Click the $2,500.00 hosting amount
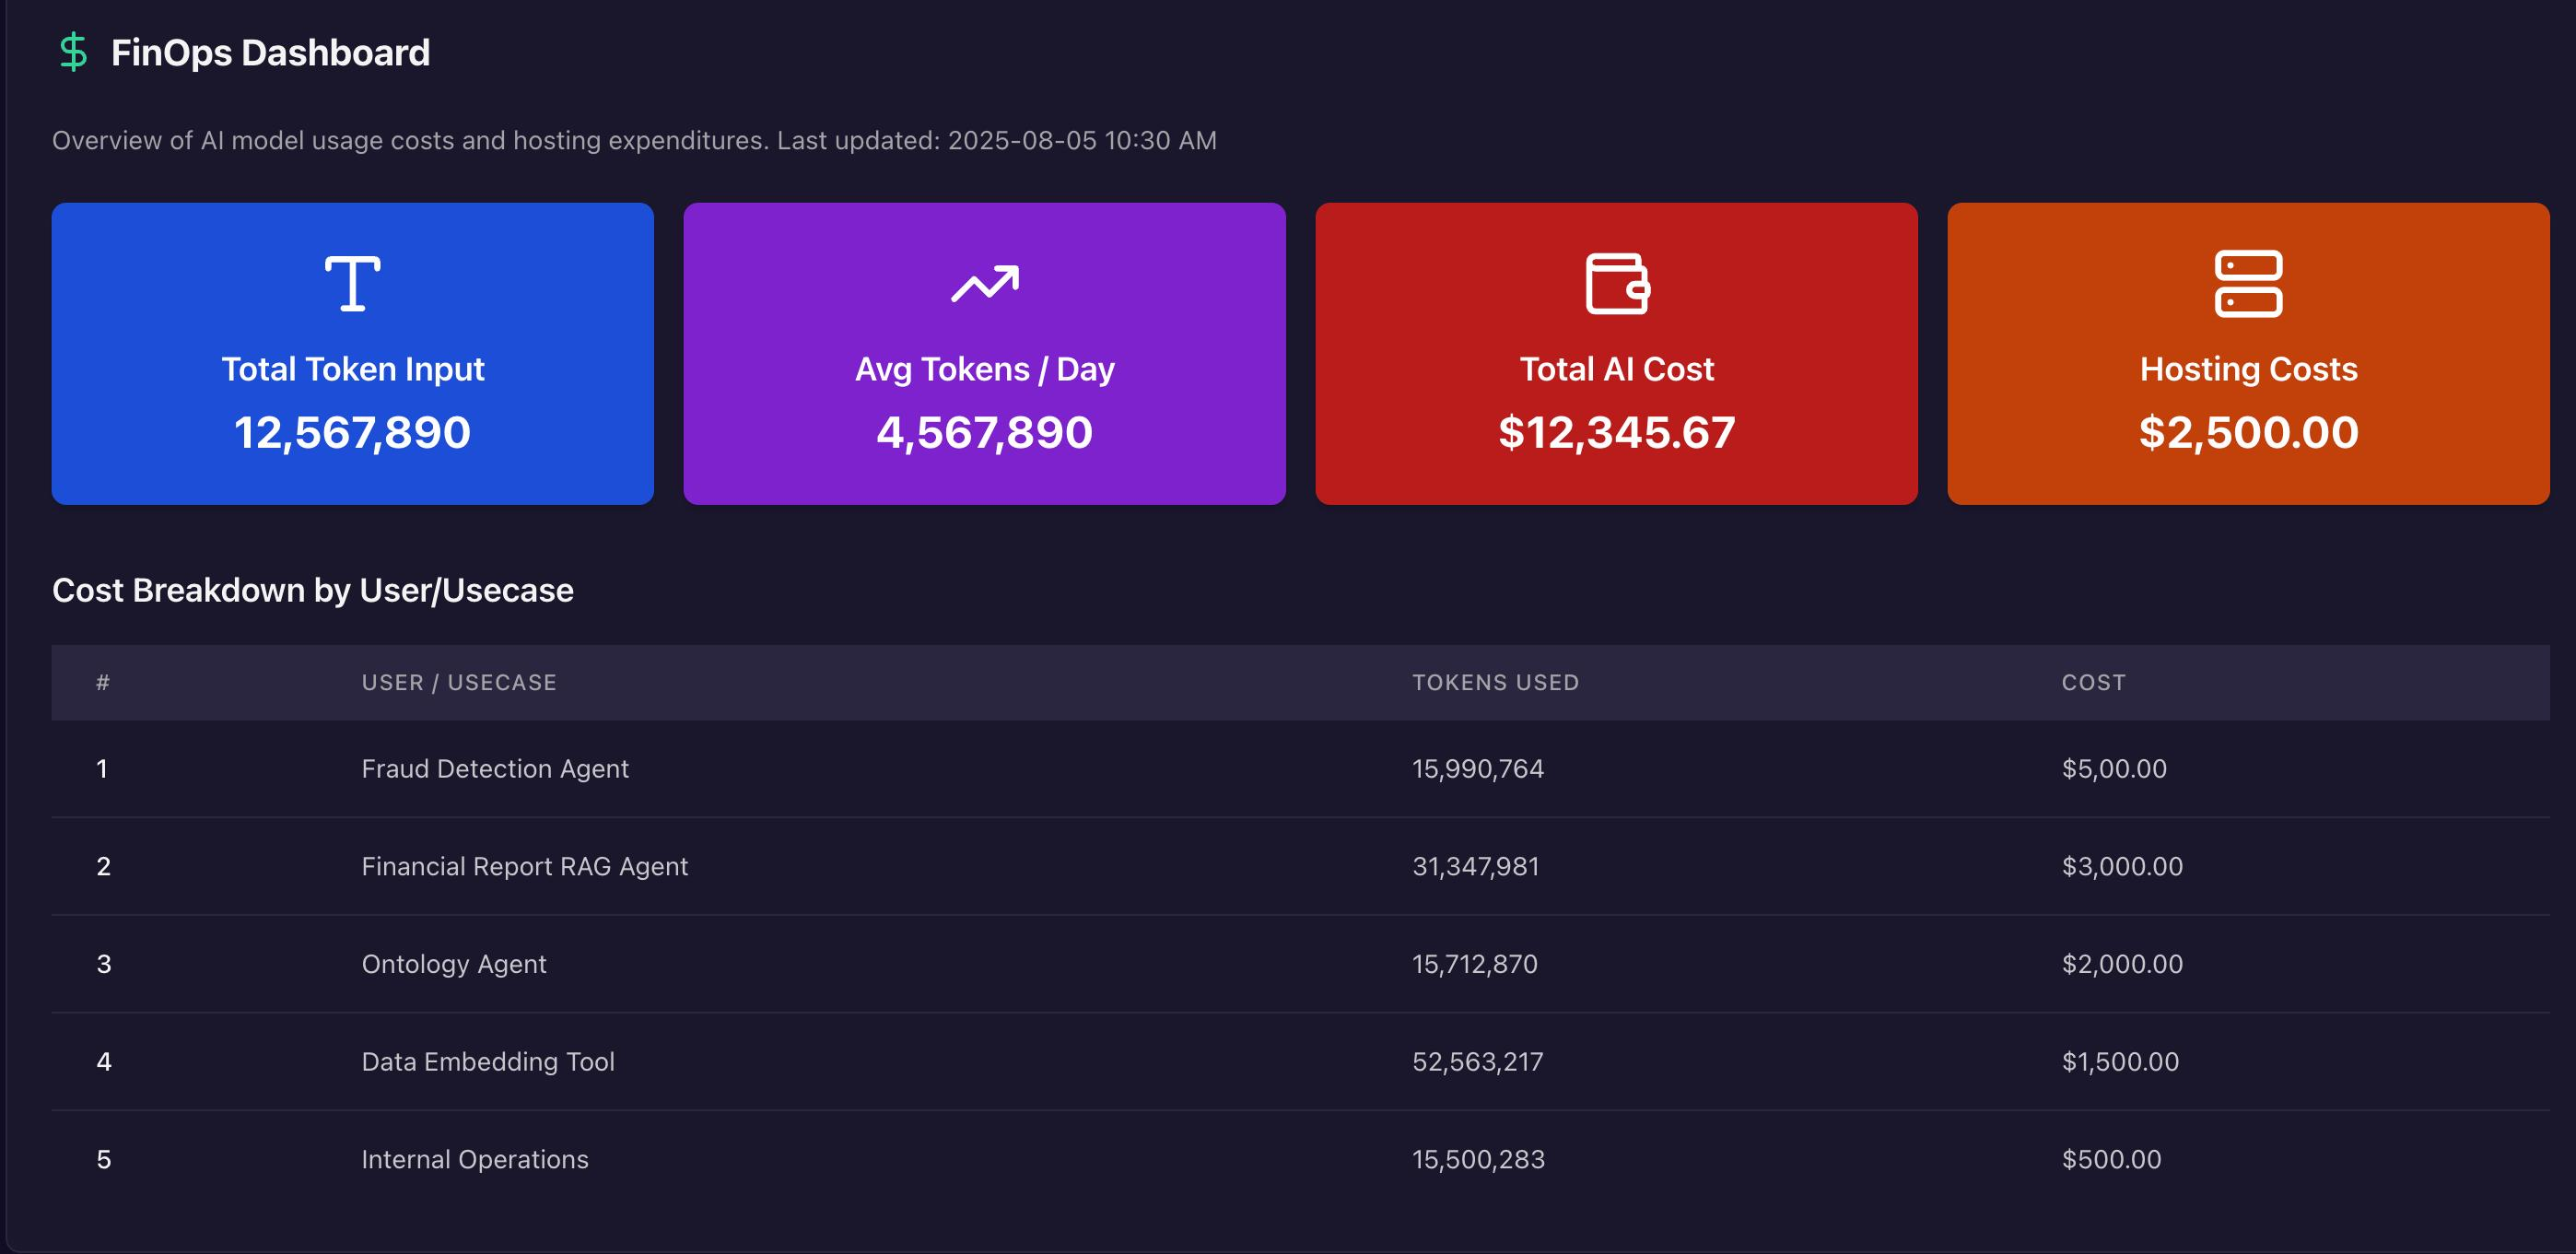The height and width of the screenshot is (1254, 2576). [2248, 433]
